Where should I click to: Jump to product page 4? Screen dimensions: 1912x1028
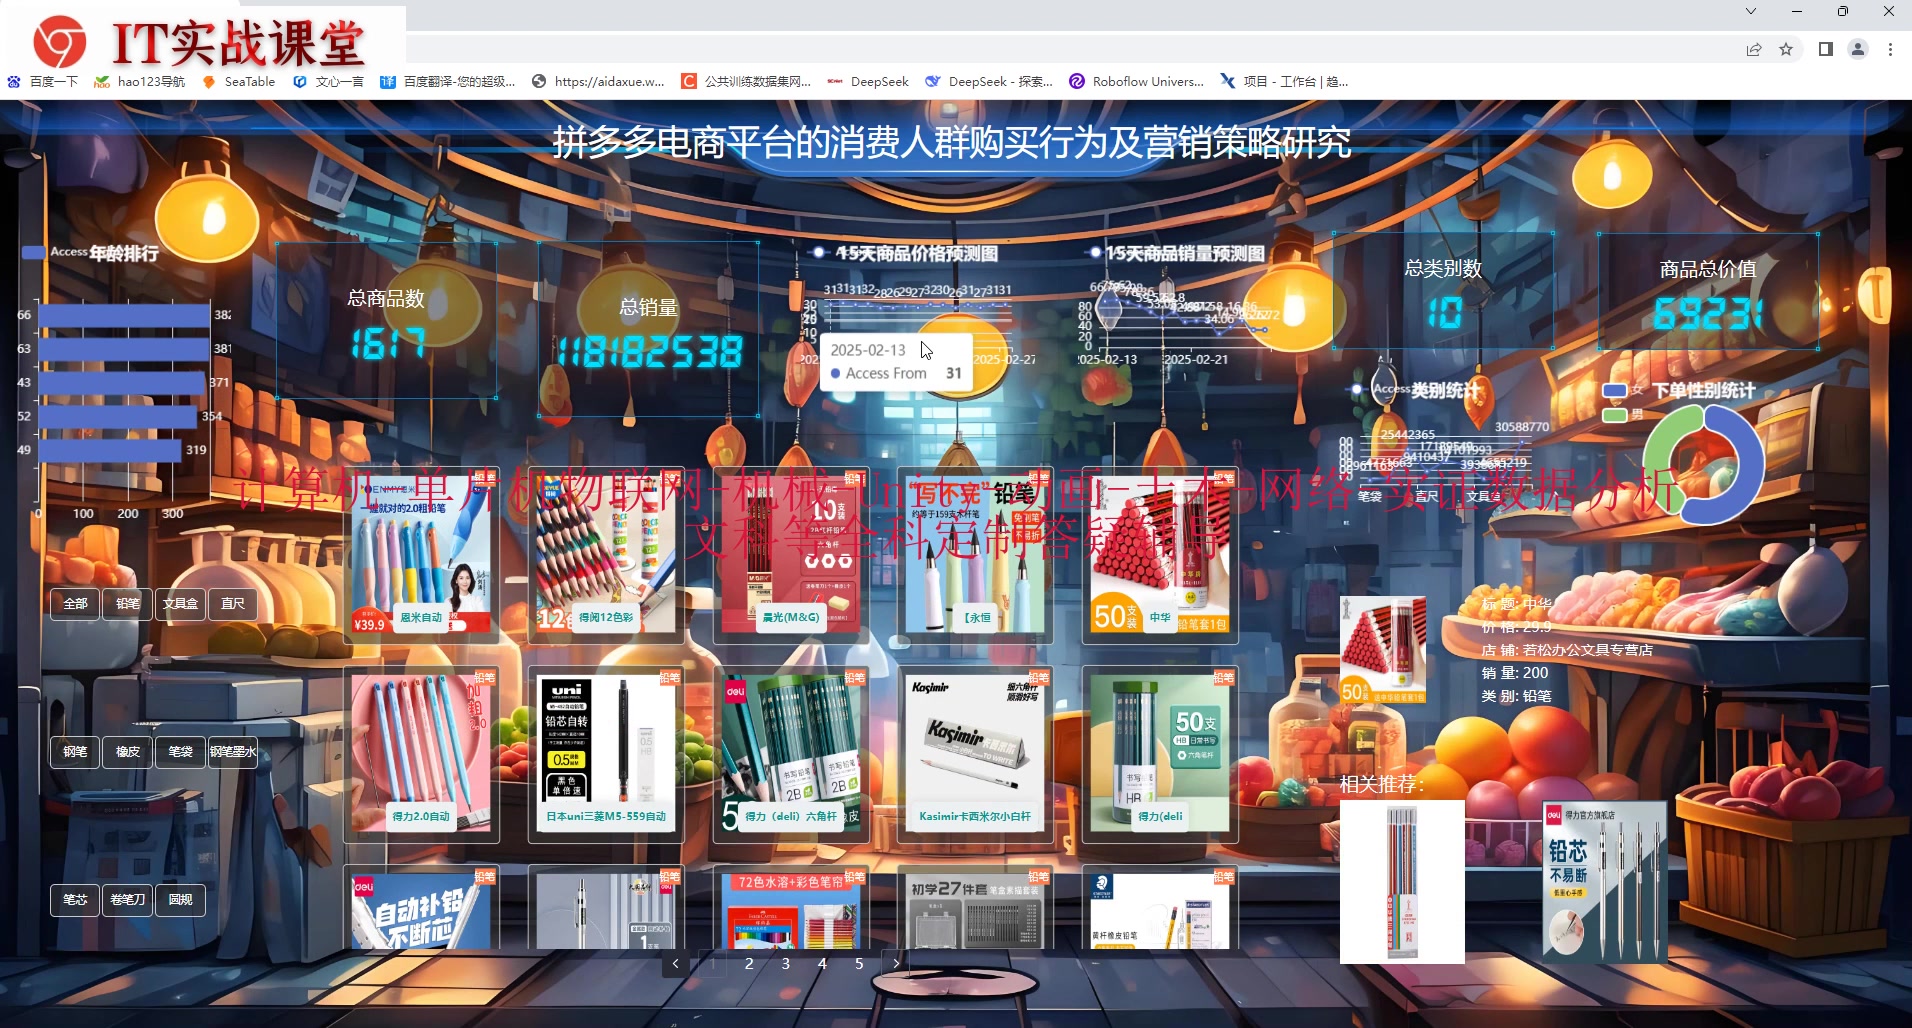click(x=822, y=964)
